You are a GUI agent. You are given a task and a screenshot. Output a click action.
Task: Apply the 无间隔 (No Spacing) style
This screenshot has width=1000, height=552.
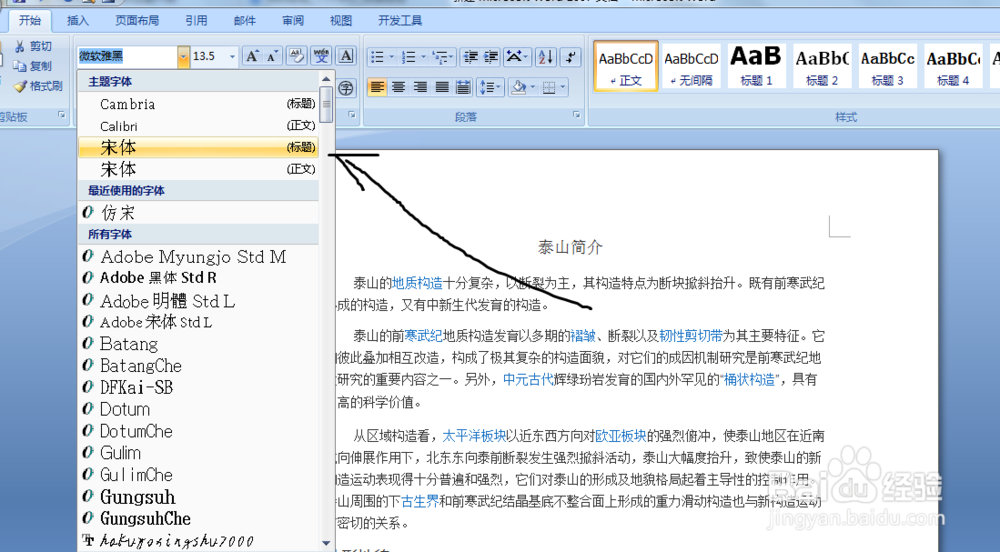(x=691, y=67)
